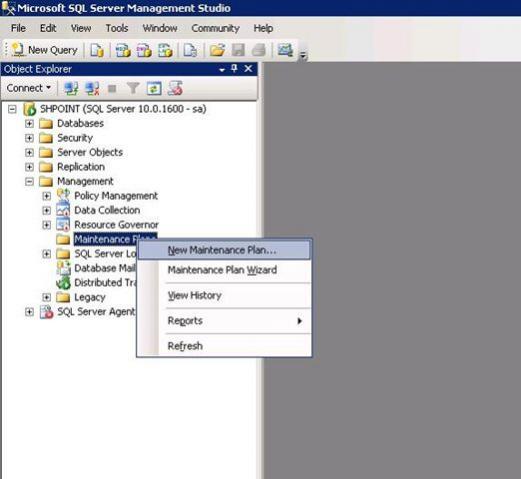Screen dimensions: 521x479
Task: Expand the Databases node
Action: (29, 124)
